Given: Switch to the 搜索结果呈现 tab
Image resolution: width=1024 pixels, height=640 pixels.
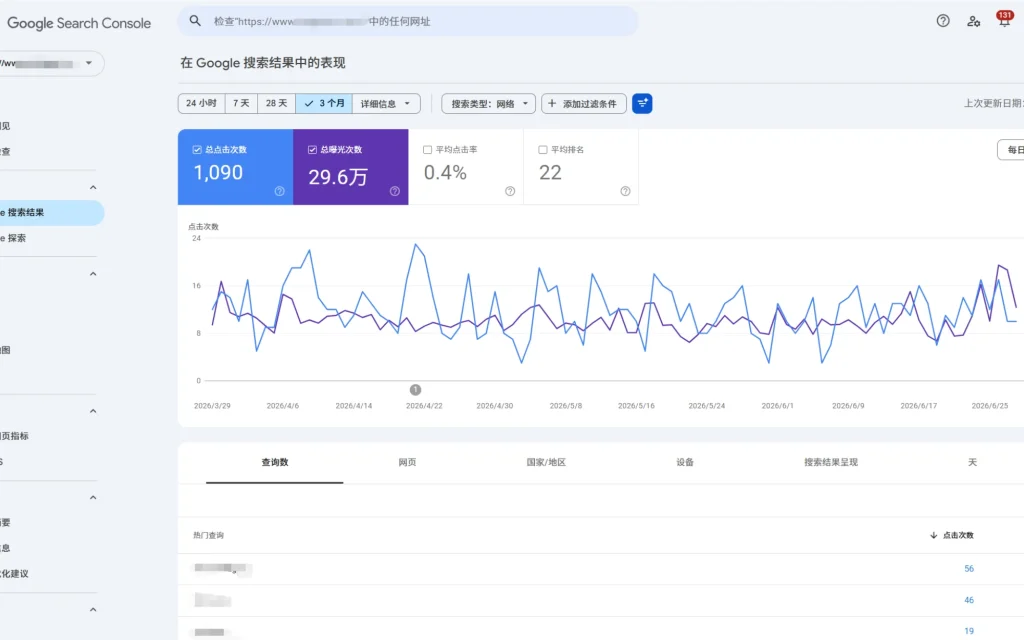Looking at the screenshot, I should point(831,462).
